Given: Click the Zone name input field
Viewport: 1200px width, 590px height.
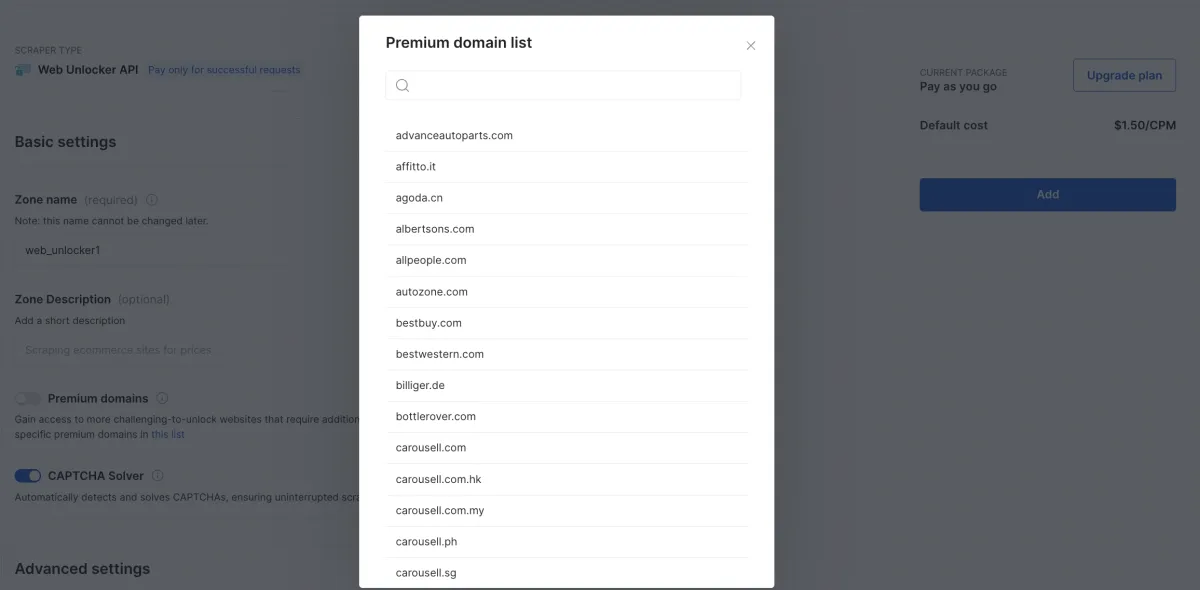Looking at the screenshot, I should point(187,250).
